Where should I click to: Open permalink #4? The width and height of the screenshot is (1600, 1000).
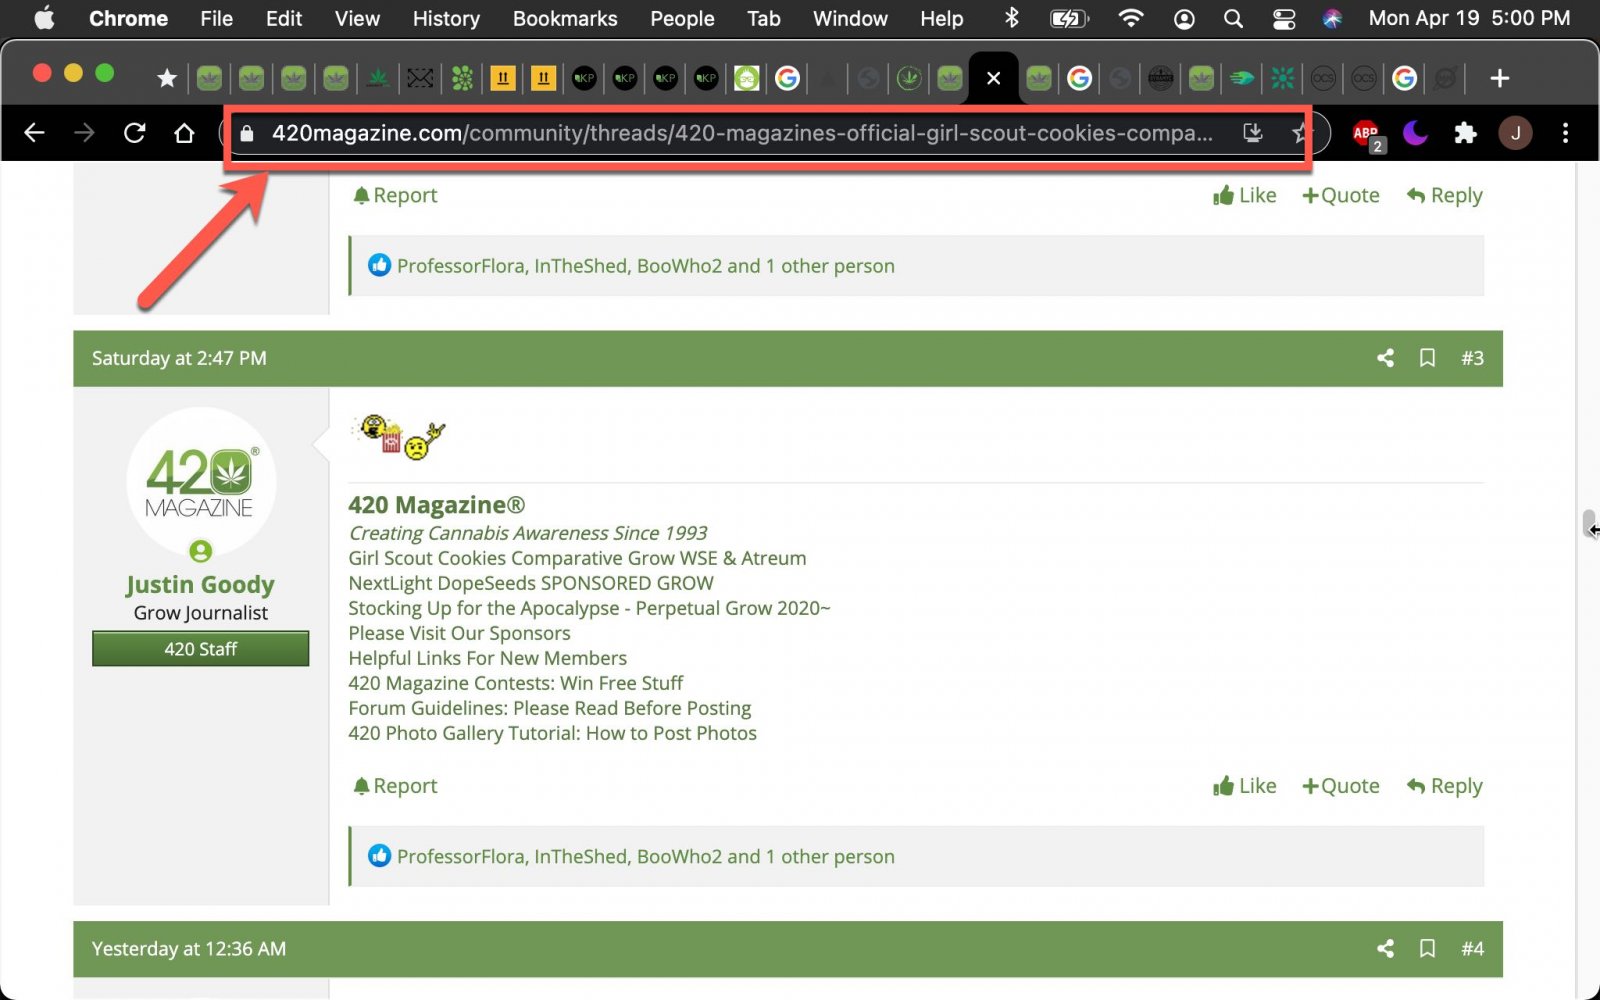(x=1472, y=949)
